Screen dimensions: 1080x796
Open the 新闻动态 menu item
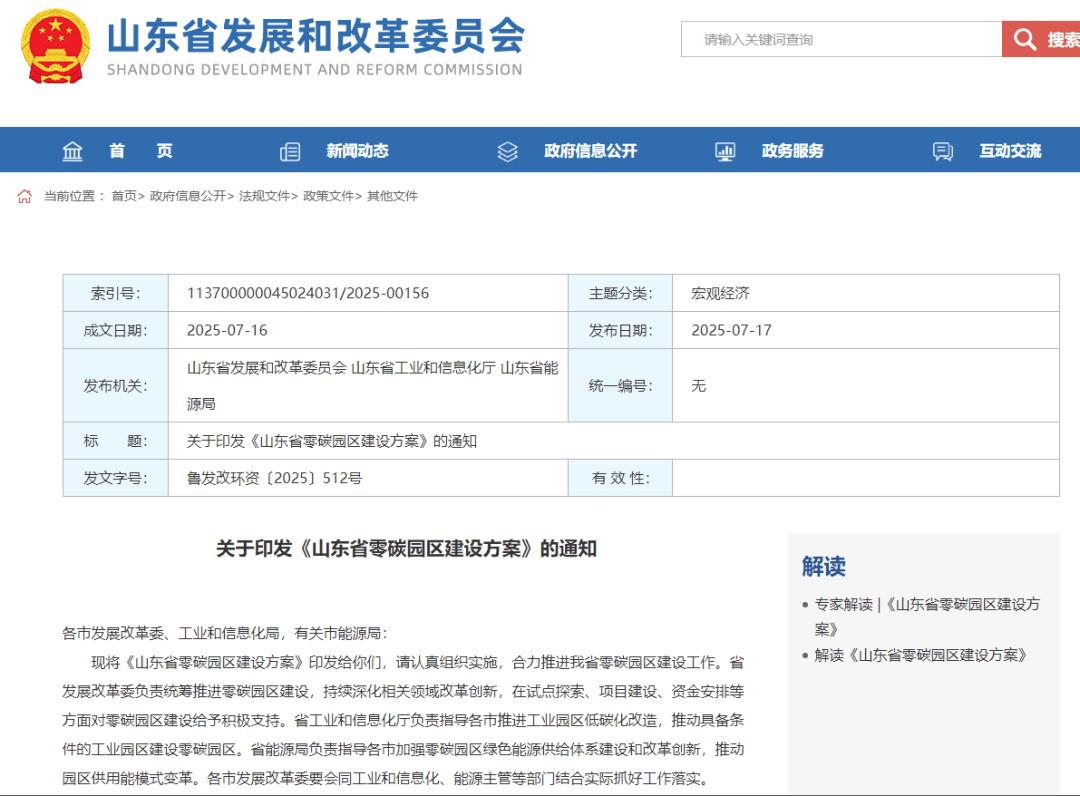click(357, 151)
